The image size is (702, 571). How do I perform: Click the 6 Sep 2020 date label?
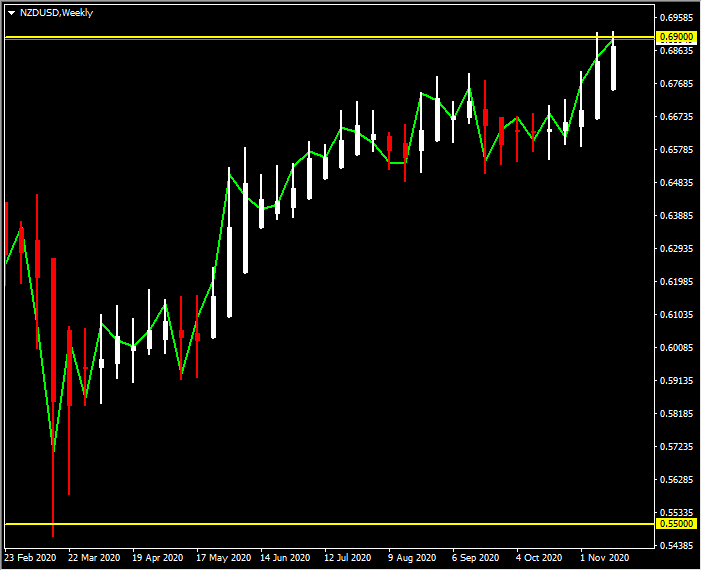[x=476, y=557]
